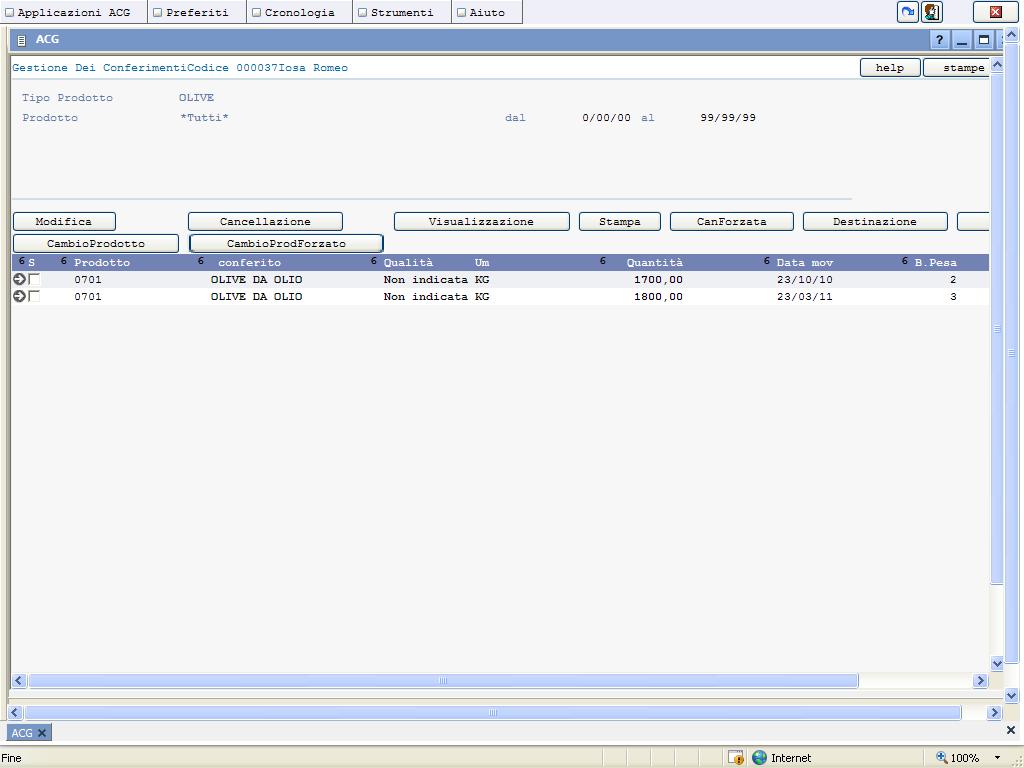
Task: Click the left arrow of the list's horizontal scrollbar
Action: pos(19,680)
